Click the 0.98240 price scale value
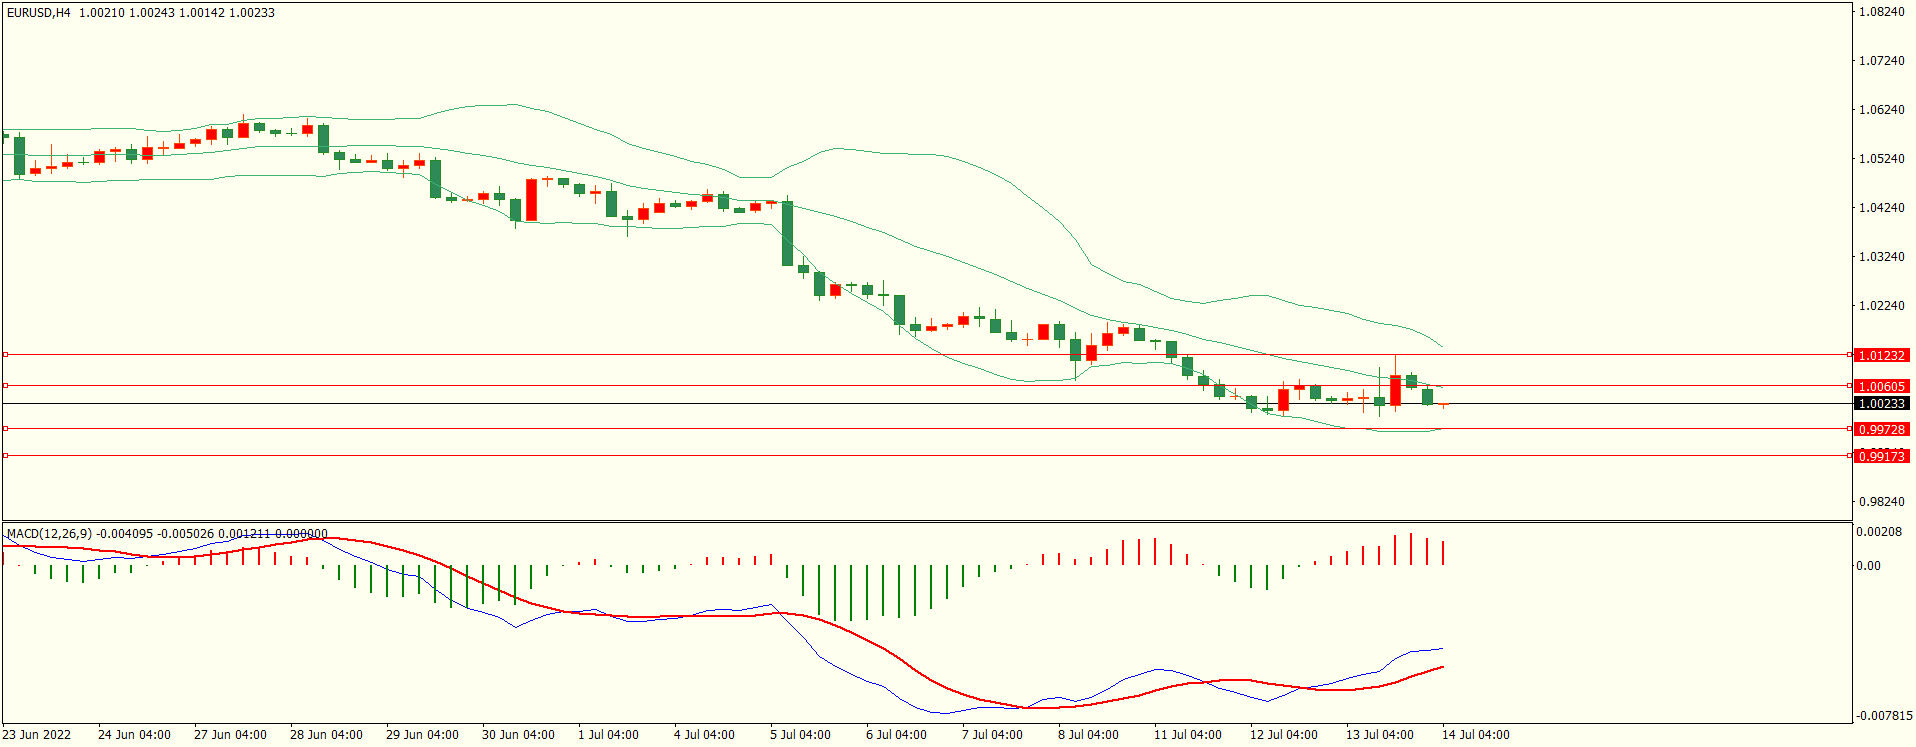Screen dimensions: 1916x747 pyautogui.click(x=1881, y=502)
